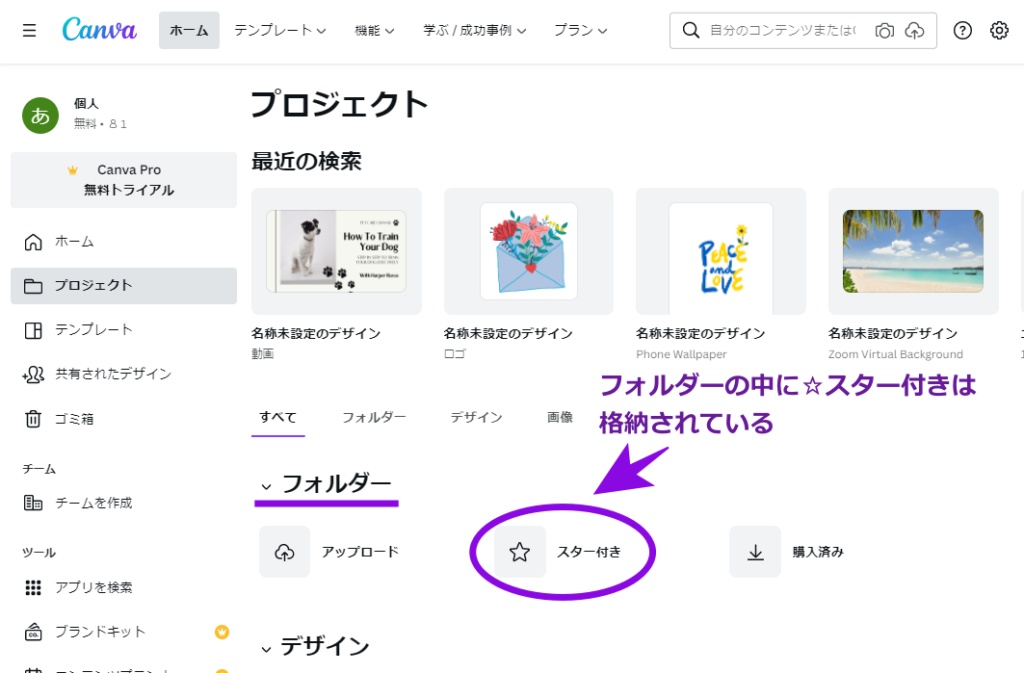Click the green あ profile avatar
1024x673 pixels.
[x=40, y=116]
